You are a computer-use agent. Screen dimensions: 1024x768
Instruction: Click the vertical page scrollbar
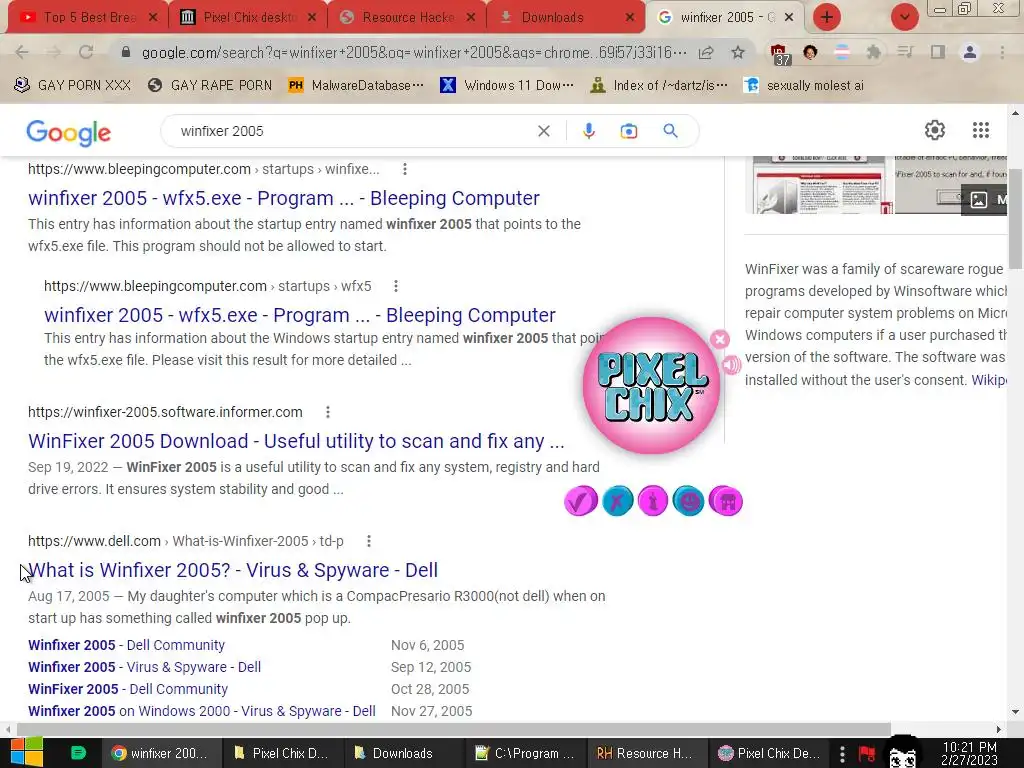1015,219
